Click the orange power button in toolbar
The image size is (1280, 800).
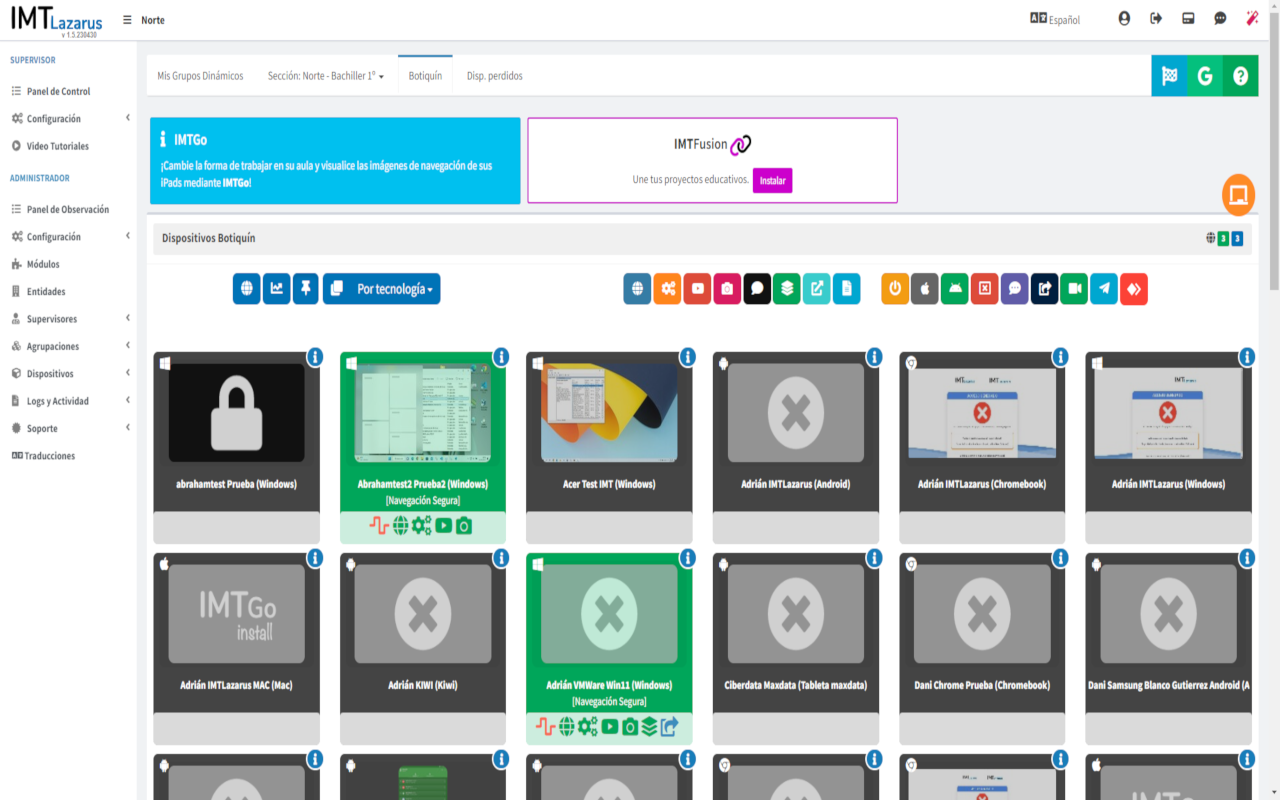(895, 289)
